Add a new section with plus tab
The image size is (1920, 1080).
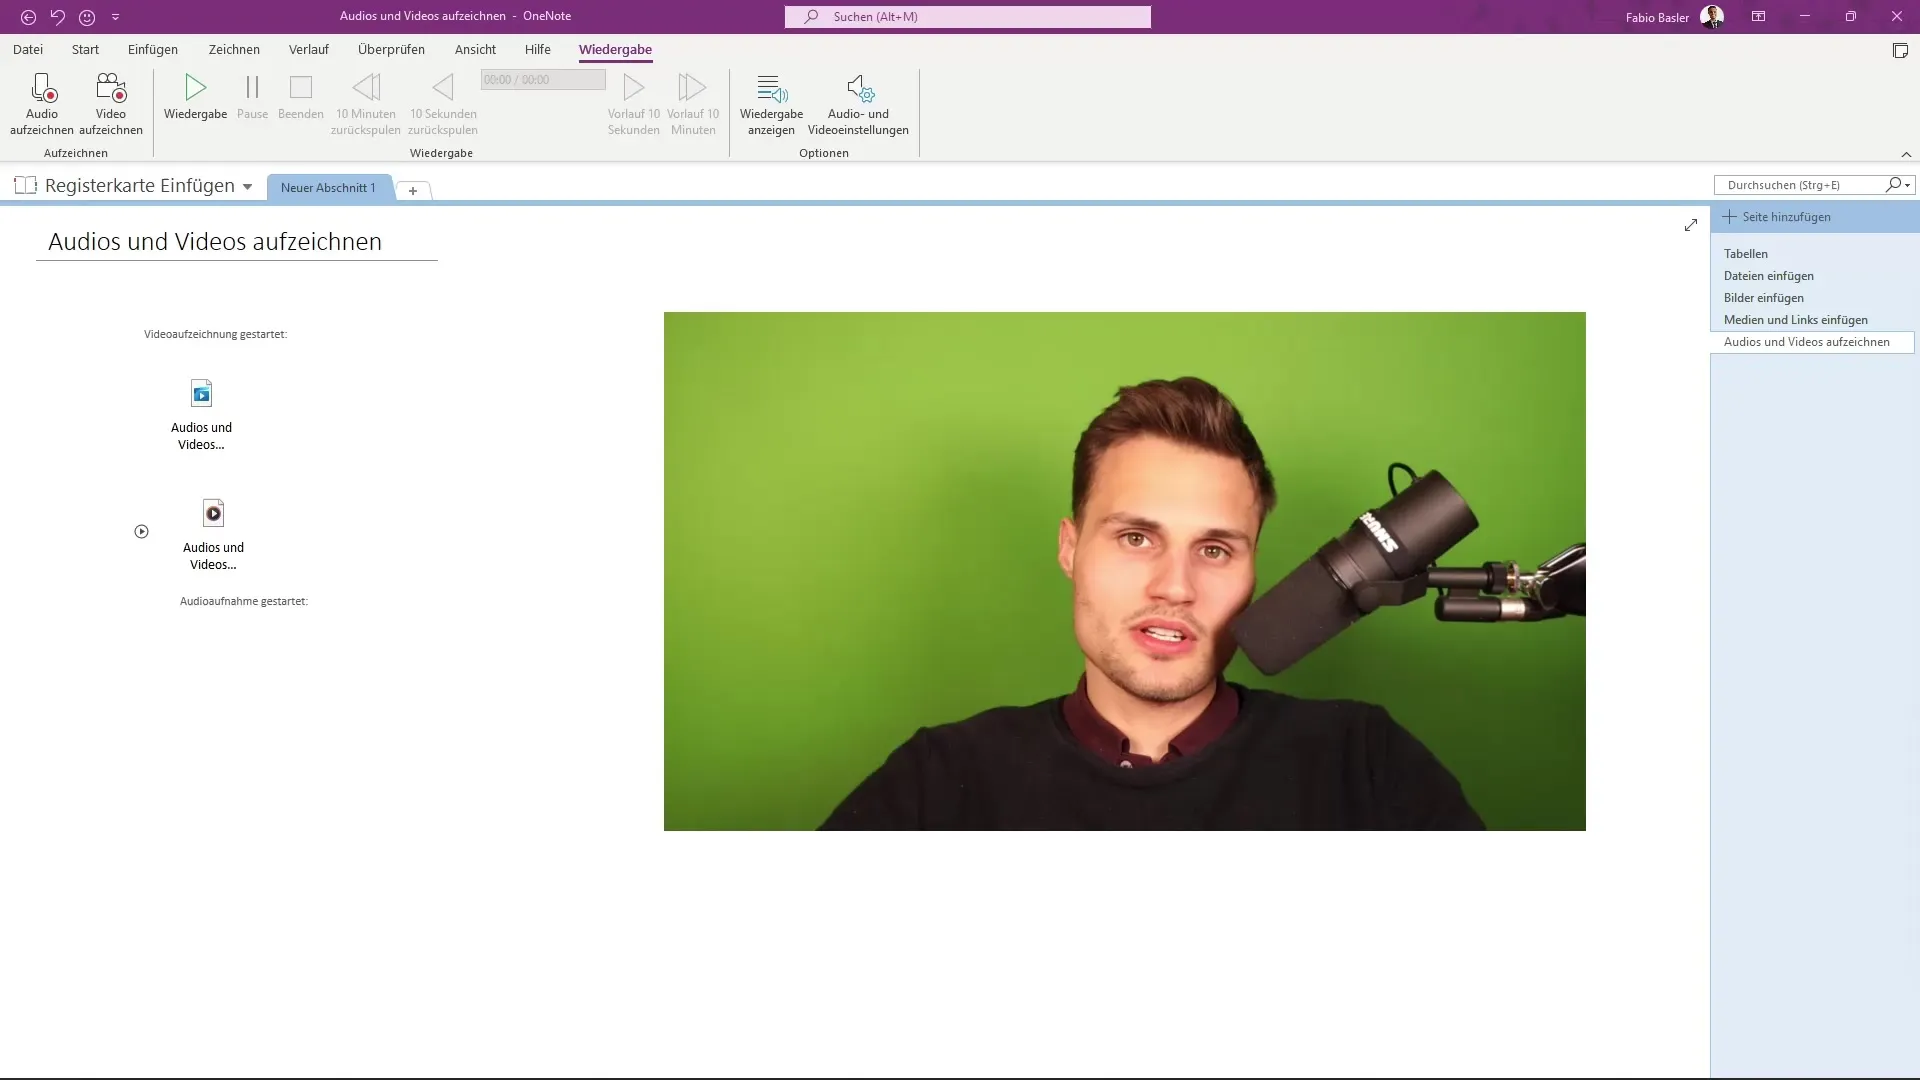[412, 190]
